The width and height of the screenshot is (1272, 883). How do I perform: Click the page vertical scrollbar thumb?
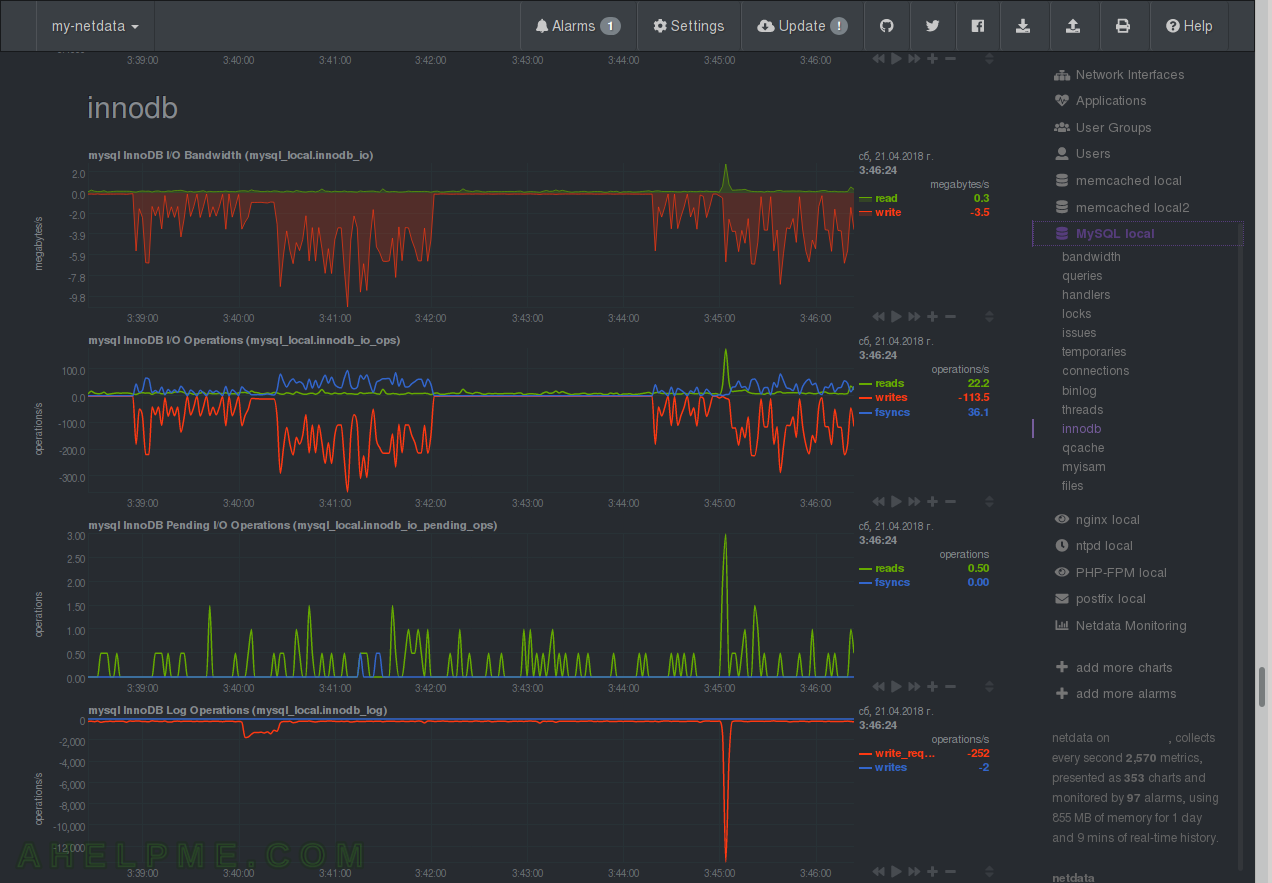pos(1262,687)
